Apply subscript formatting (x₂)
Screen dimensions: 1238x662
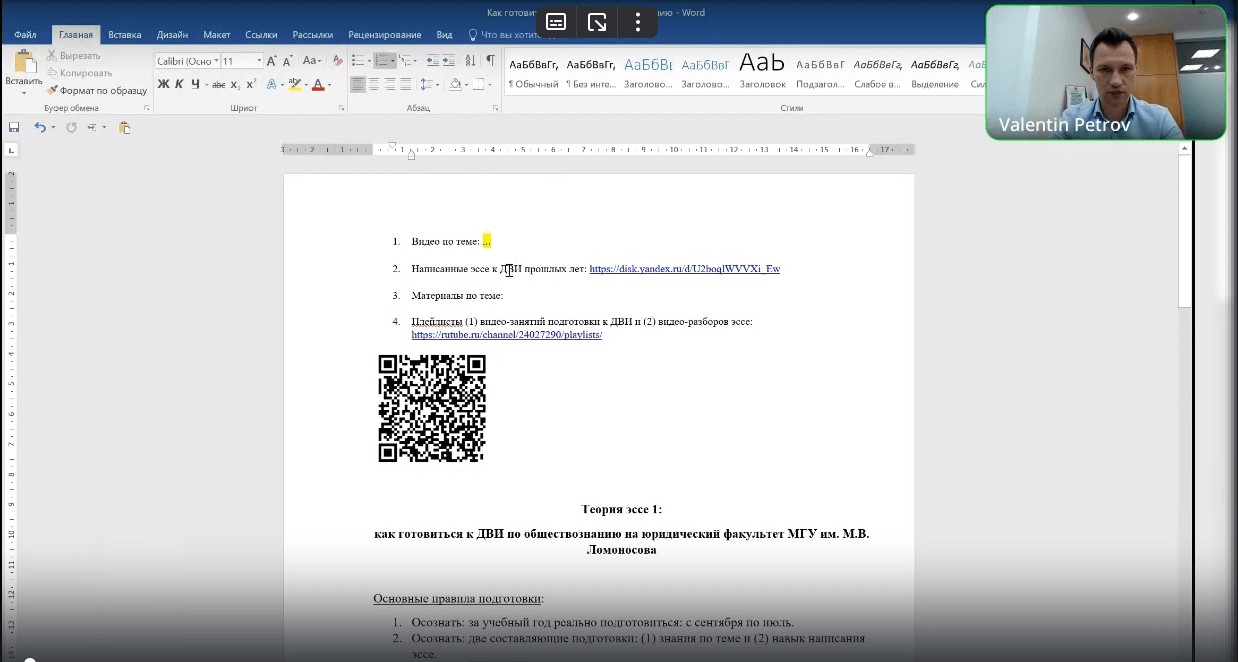tap(233, 85)
